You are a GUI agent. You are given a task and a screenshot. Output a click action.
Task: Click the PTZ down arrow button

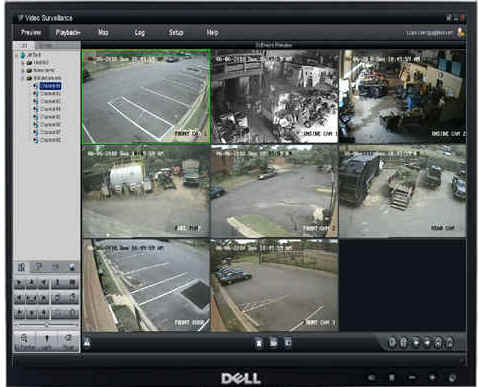pos(31,313)
